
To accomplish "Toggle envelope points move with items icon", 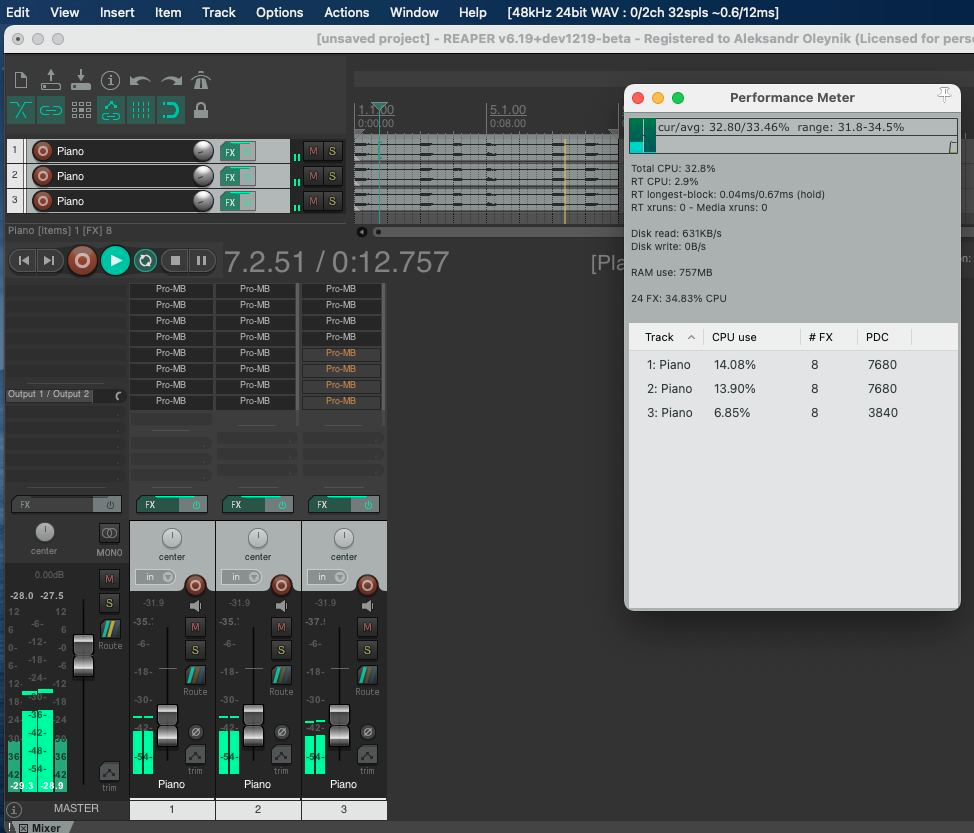I will [x=111, y=111].
